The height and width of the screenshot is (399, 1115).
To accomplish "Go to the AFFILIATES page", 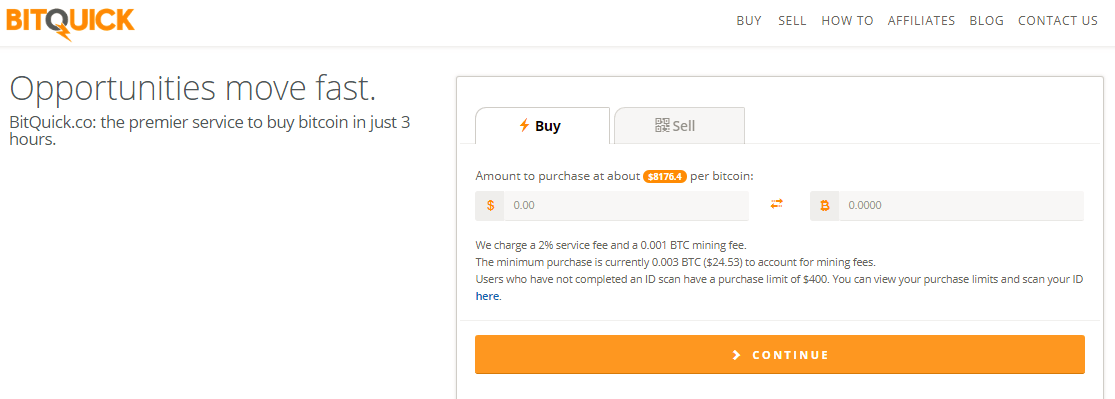I will (921, 21).
